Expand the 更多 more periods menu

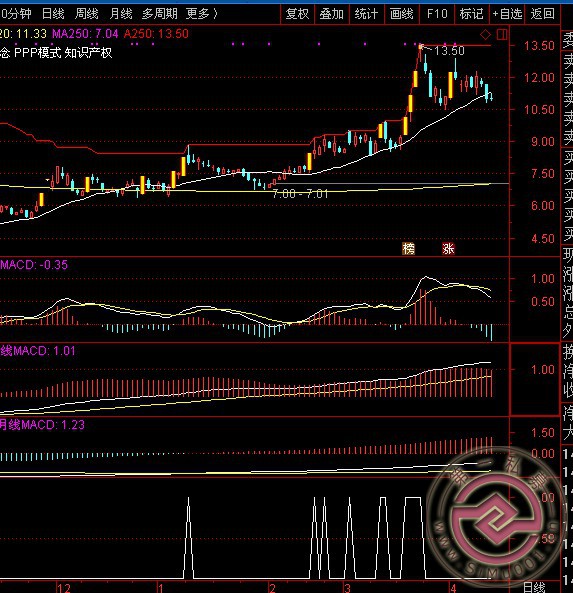pyautogui.click(x=202, y=14)
